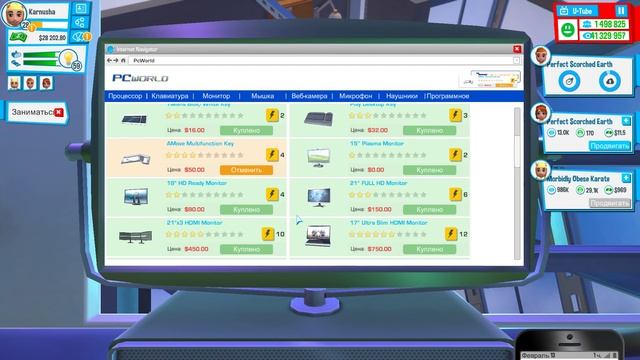Image resolution: width=640 pixels, height=360 pixels.
Task: Open the shopping cart banner thumbnail
Action: [x=490, y=79]
